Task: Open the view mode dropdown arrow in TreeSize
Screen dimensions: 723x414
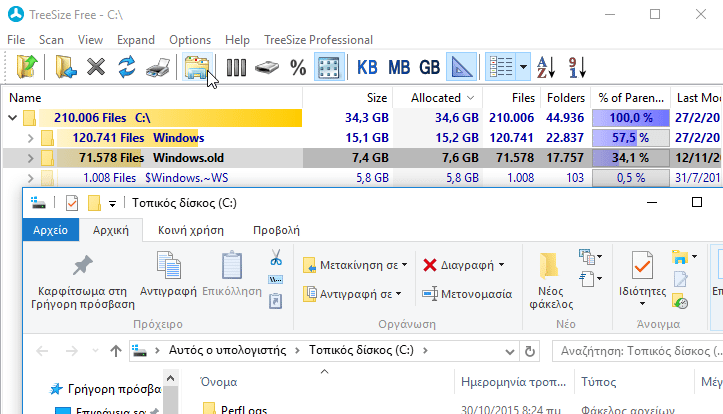Action: coord(523,67)
